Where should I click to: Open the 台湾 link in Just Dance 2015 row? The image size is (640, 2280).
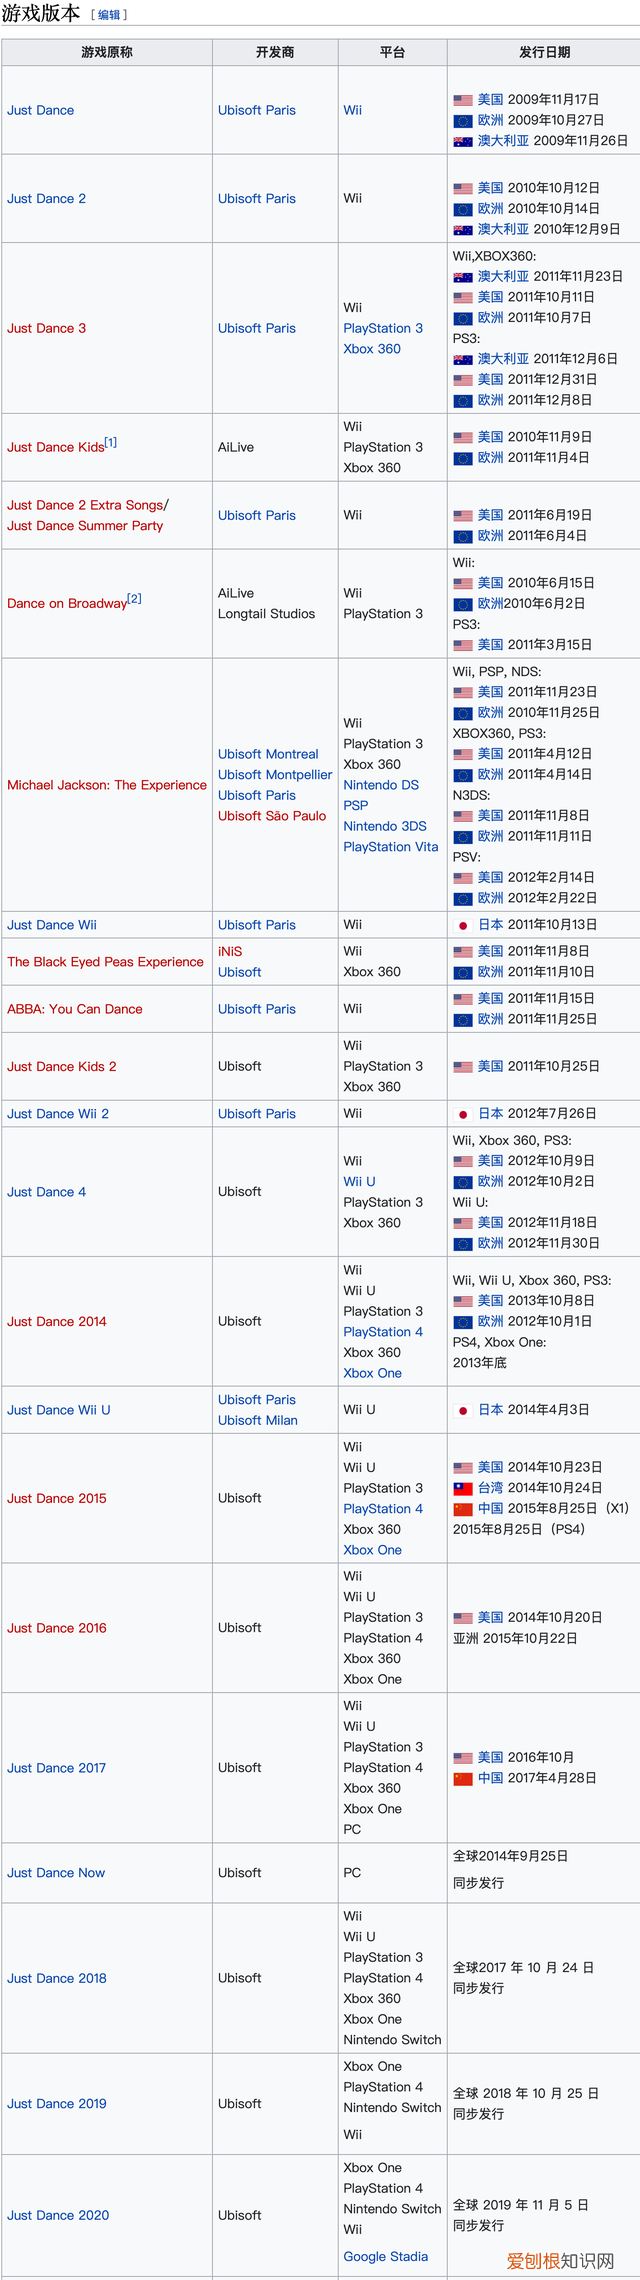(x=490, y=1488)
